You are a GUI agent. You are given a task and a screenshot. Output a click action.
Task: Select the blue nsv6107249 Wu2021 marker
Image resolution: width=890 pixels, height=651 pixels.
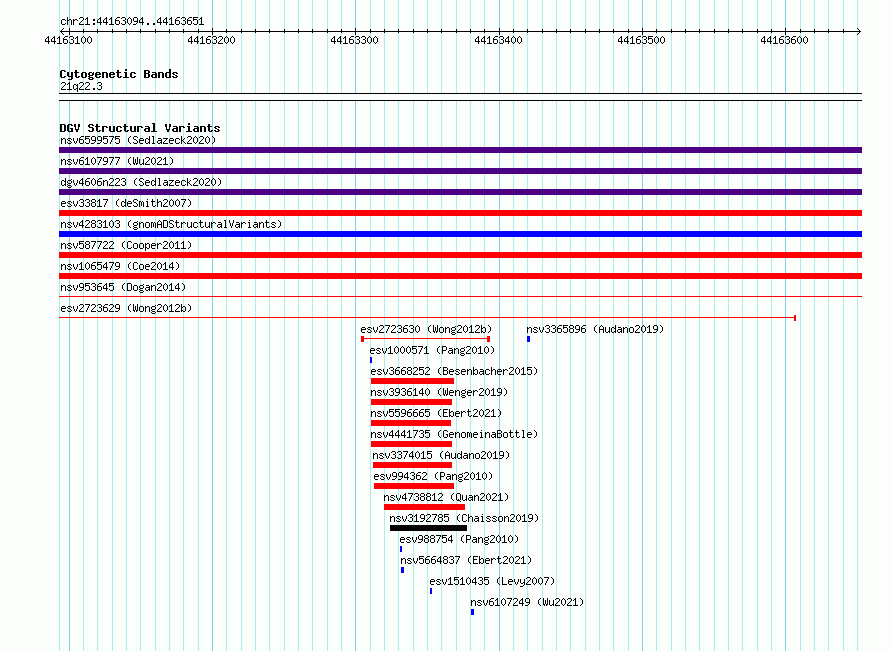[x=472, y=612]
